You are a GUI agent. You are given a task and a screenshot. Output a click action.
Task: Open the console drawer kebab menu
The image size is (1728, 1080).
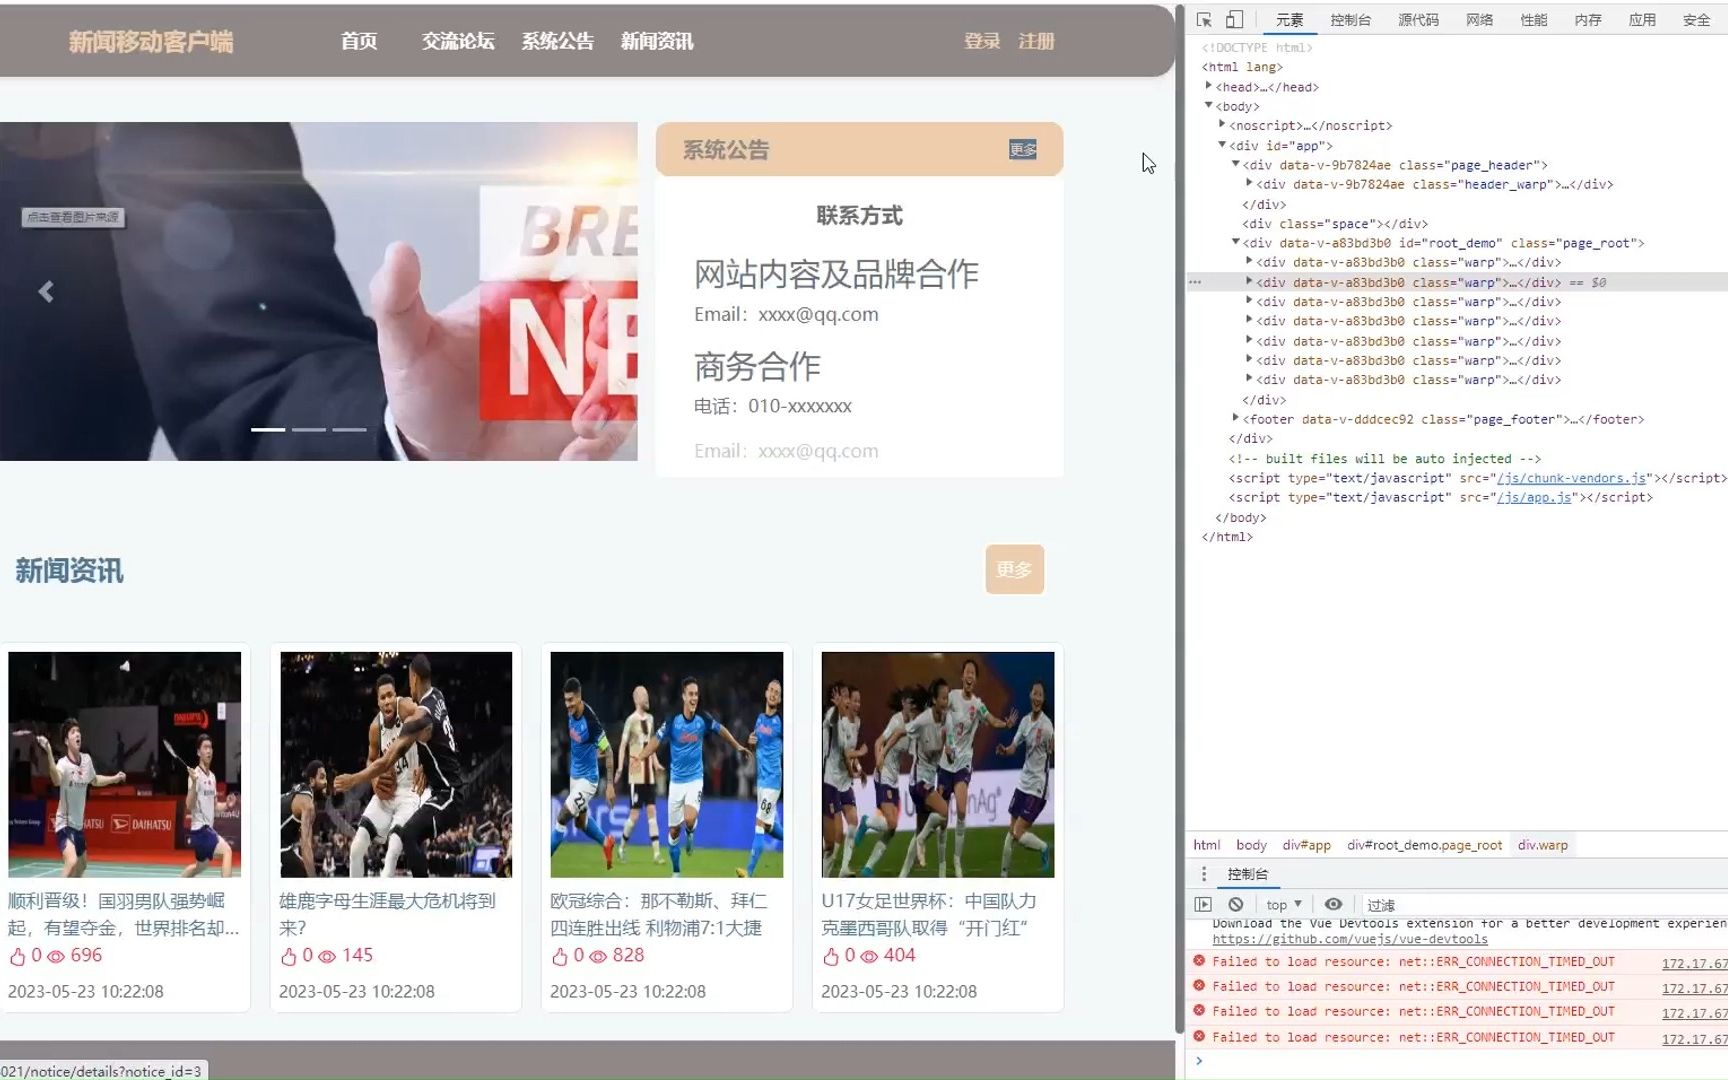tap(1204, 874)
